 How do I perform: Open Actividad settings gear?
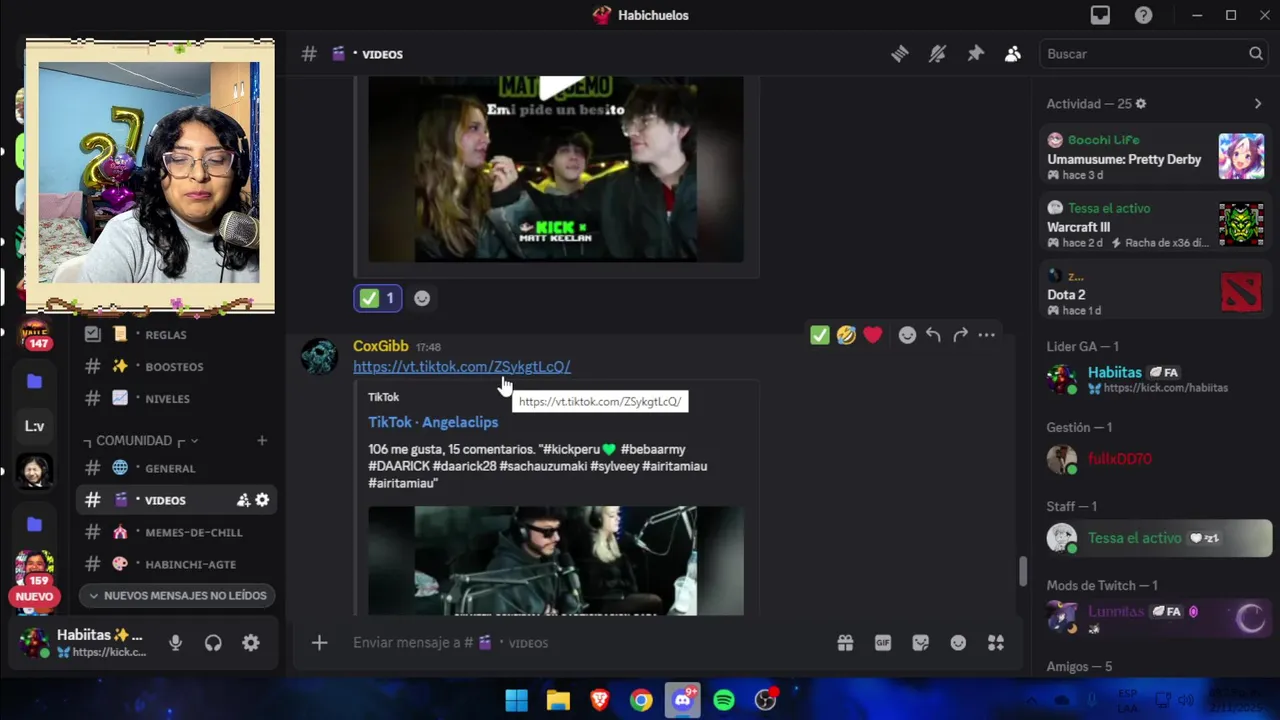click(x=1141, y=104)
